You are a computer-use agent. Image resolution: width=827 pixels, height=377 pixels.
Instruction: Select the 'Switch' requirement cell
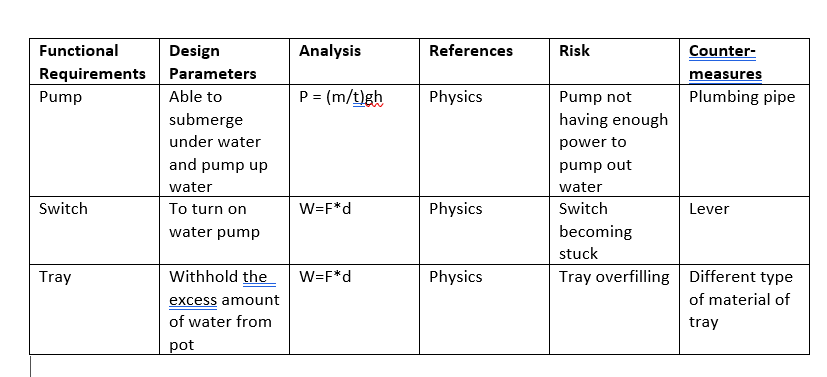94,231
